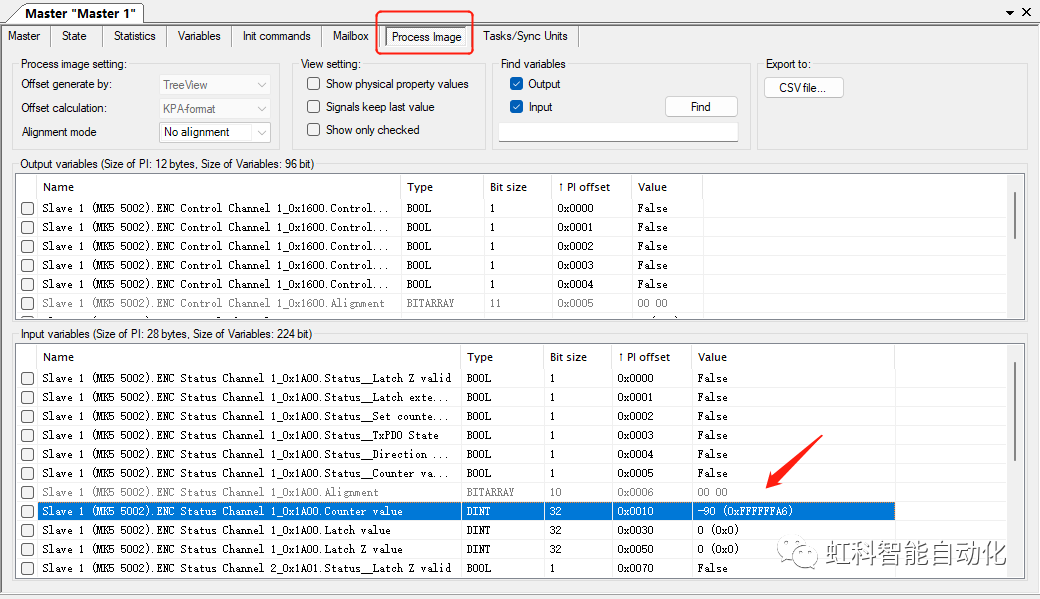Check output variable at offset 0x0000
This screenshot has height=599, width=1040.
27,208
